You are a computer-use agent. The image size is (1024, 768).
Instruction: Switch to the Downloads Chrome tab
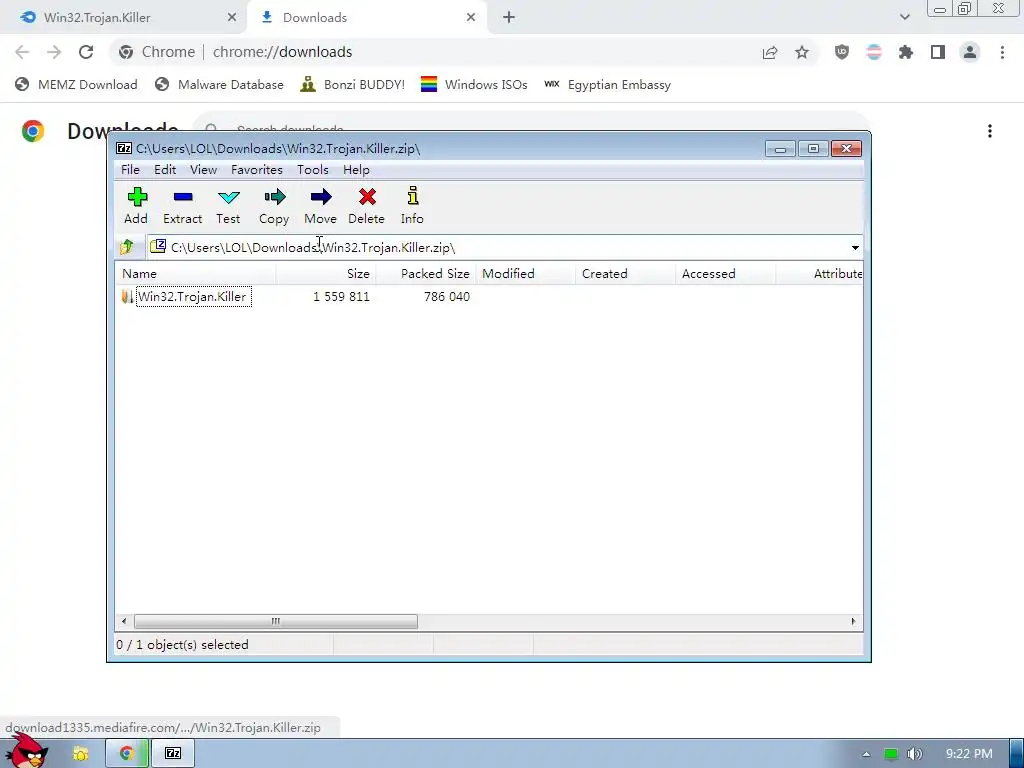pyautogui.click(x=366, y=18)
